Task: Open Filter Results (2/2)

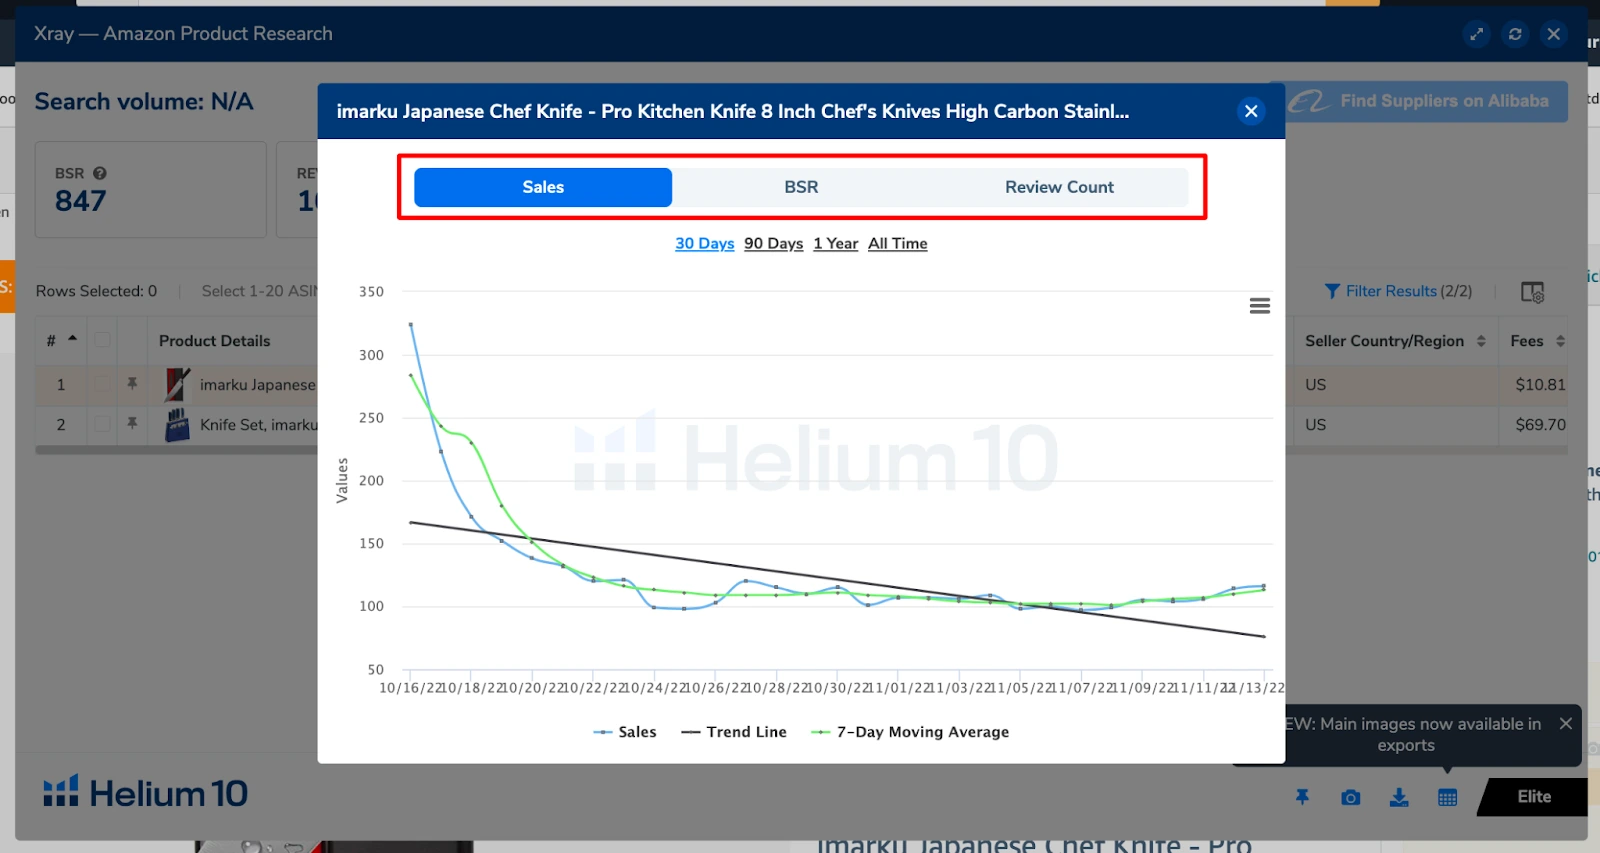Action: (x=1398, y=291)
